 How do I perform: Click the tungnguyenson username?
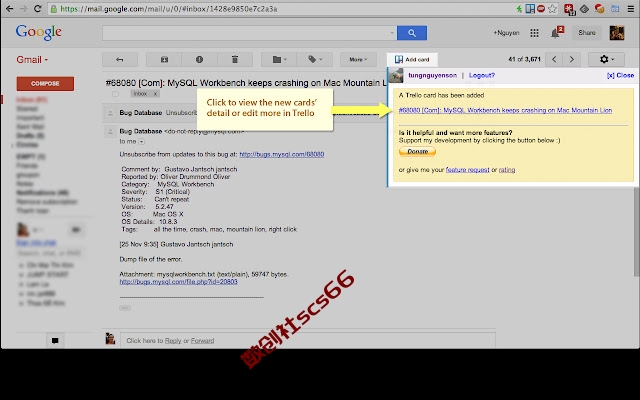(x=432, y=76)
